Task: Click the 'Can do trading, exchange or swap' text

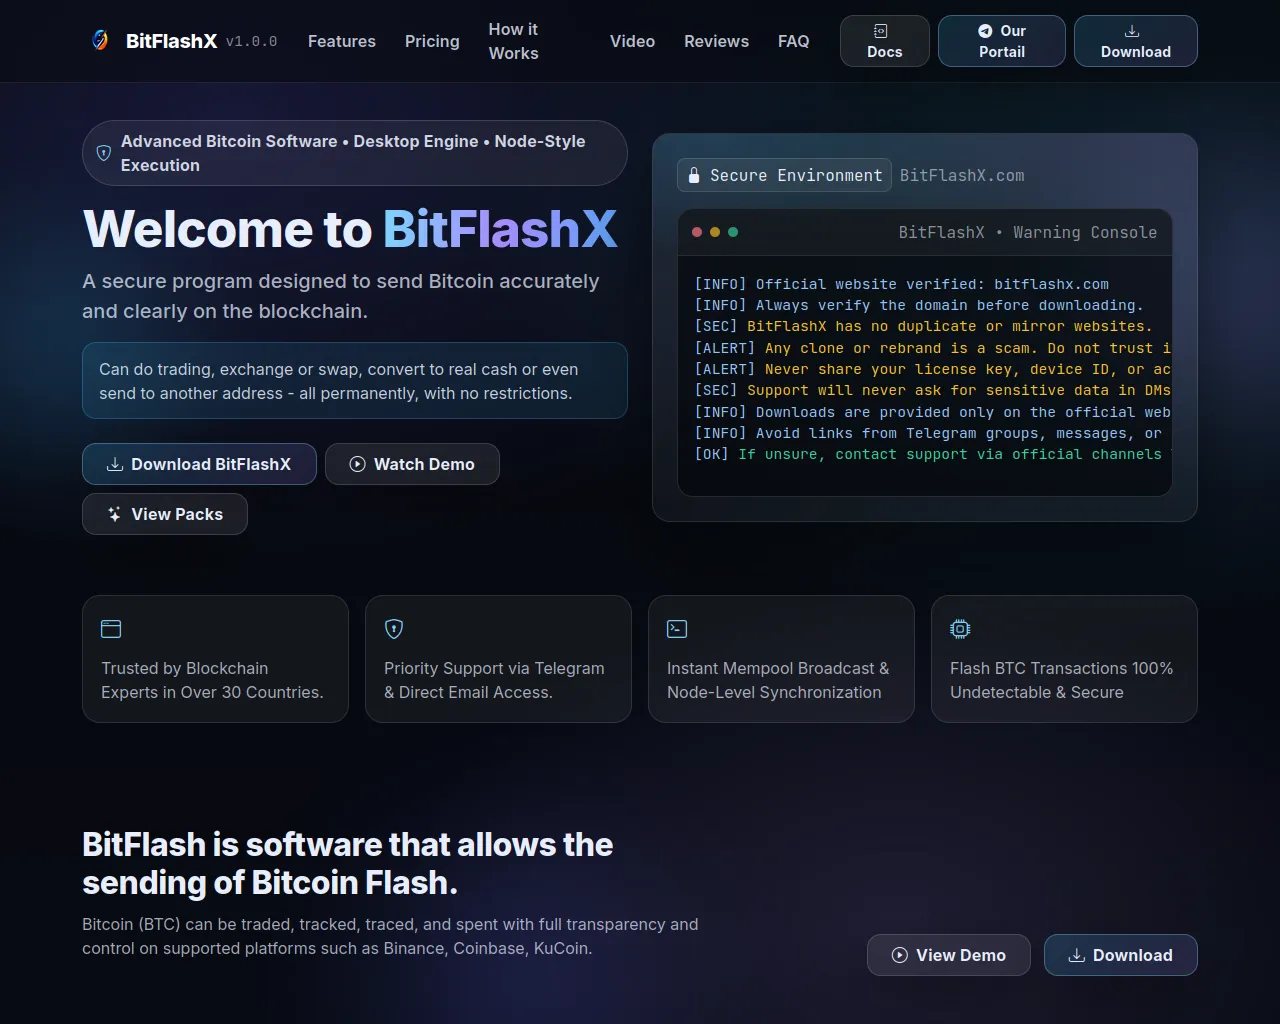Action: coord(339,381)
